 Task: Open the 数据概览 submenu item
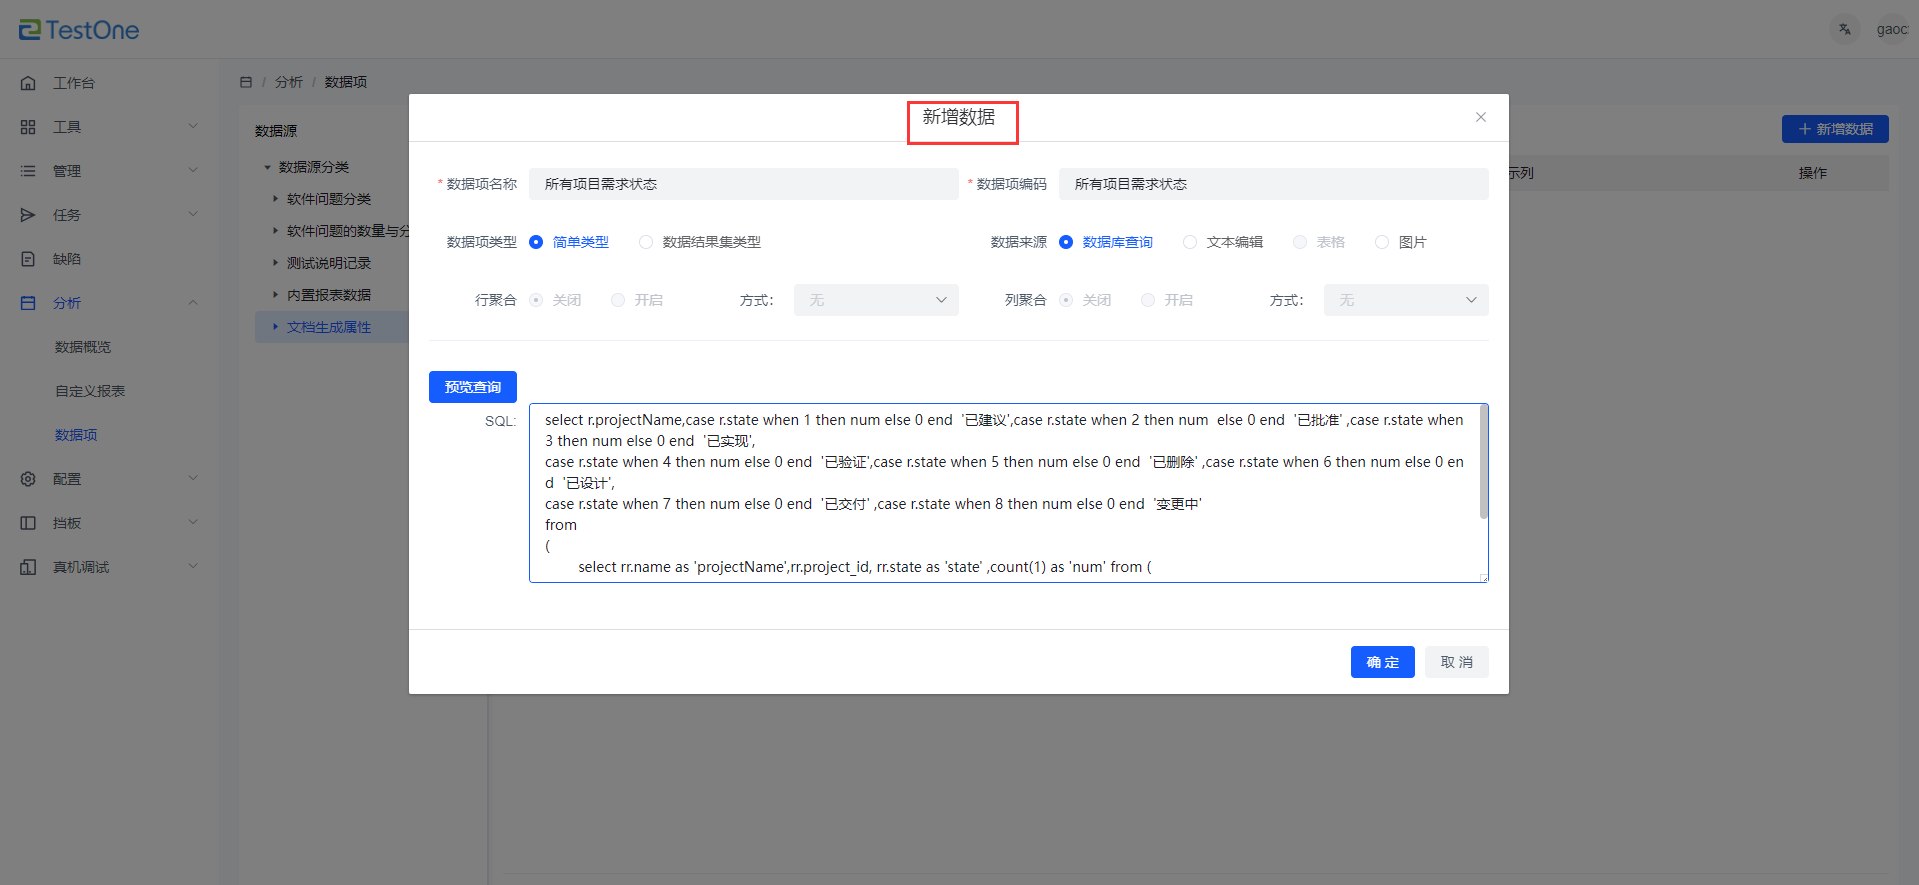tap(83, 347)
